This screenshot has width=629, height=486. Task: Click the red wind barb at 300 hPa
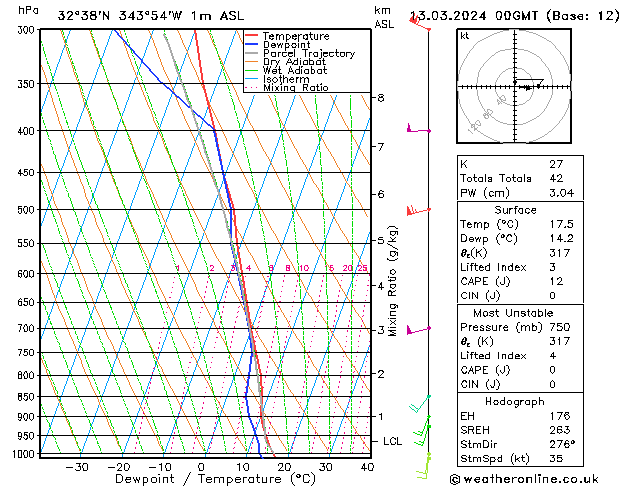point(420,24)
